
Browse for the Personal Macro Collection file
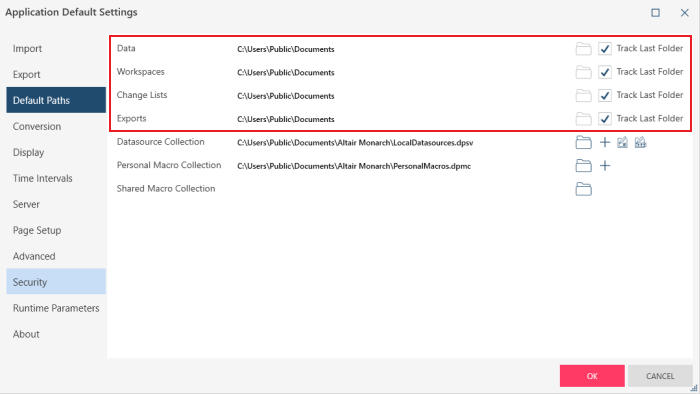583,166
